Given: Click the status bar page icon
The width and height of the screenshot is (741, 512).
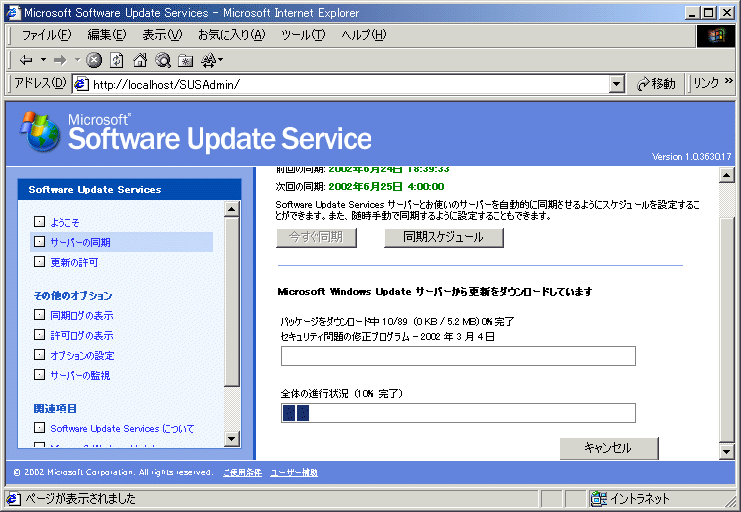Looking at the screenshot, I should point(13,498).
